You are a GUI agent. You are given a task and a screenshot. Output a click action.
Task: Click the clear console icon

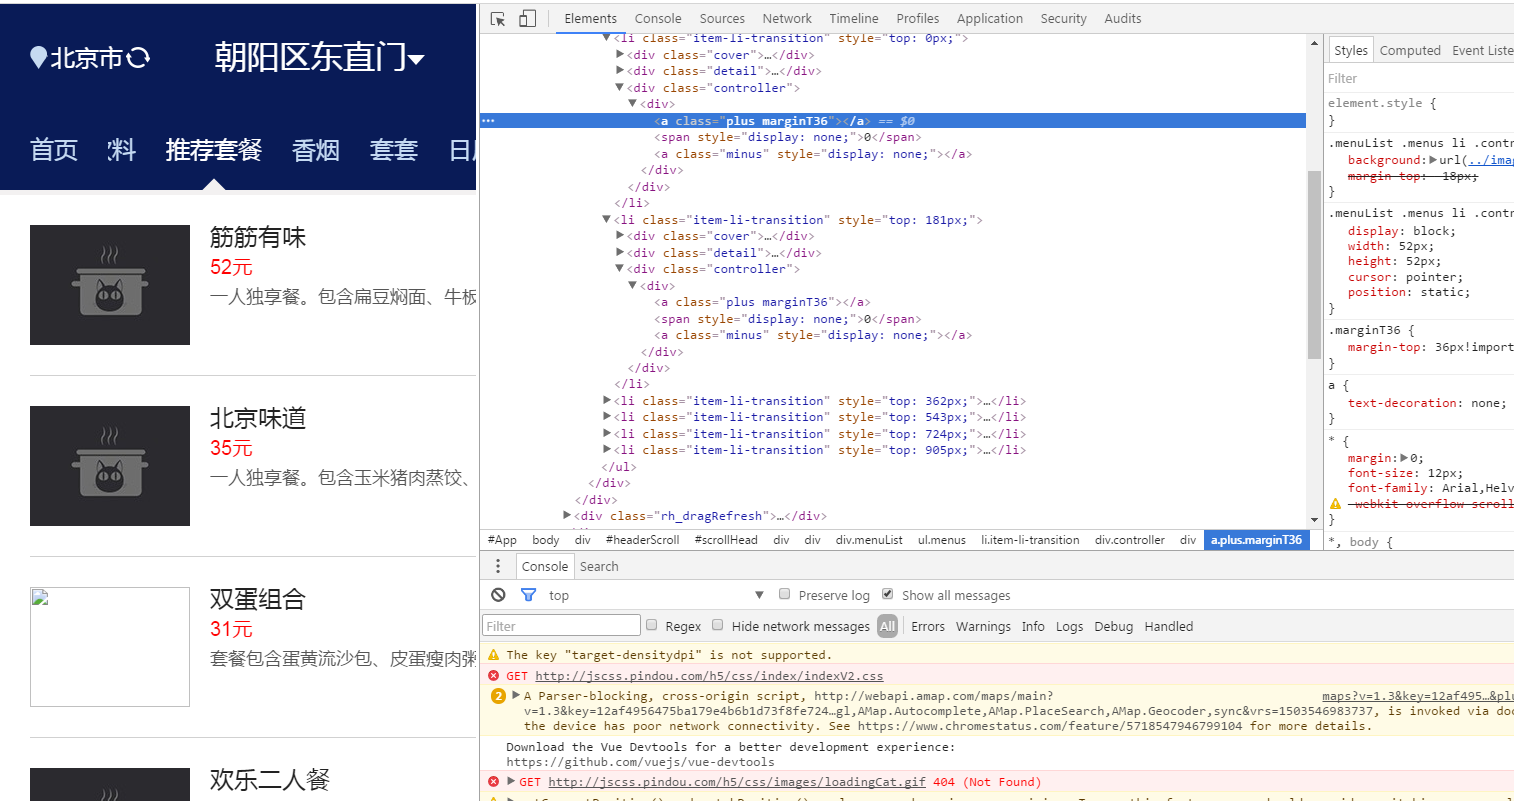click(498, 595)
